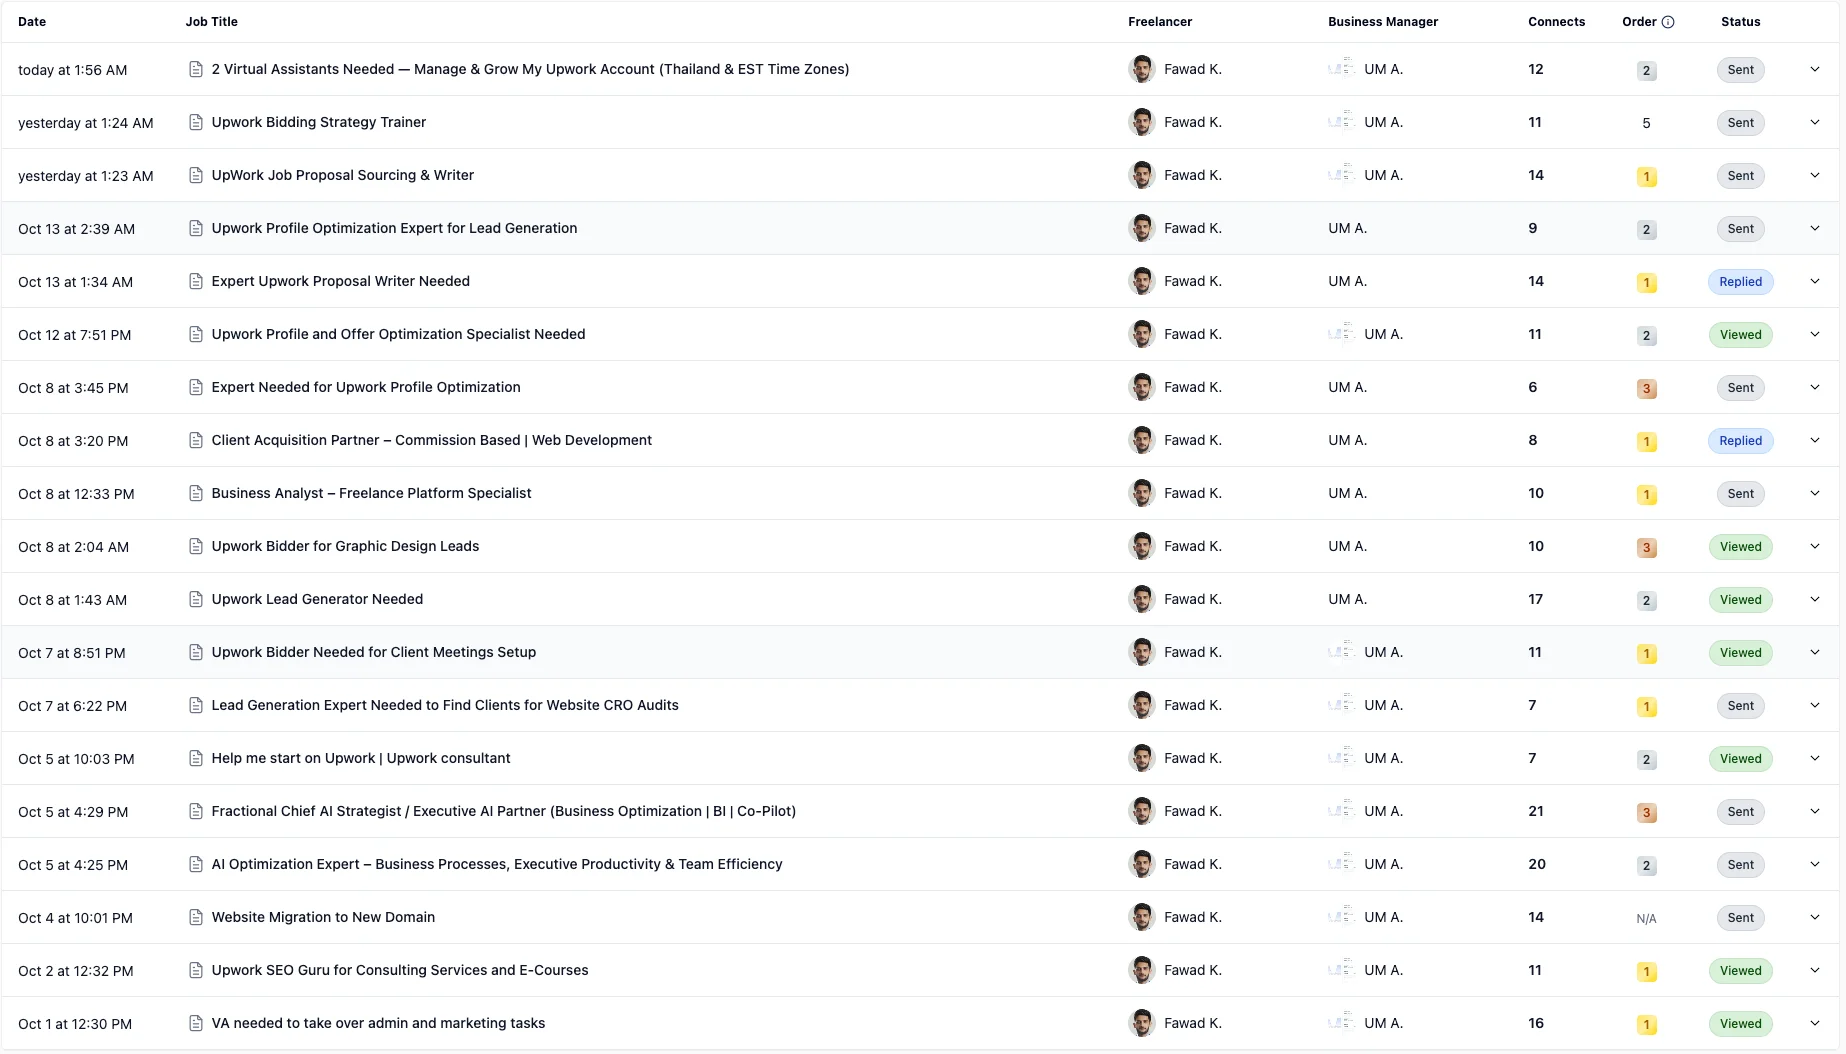Click orange order badge for Graphic Design Leads row
Viewport: 1846px width, 1054px height.
[x=1646, y=547]
